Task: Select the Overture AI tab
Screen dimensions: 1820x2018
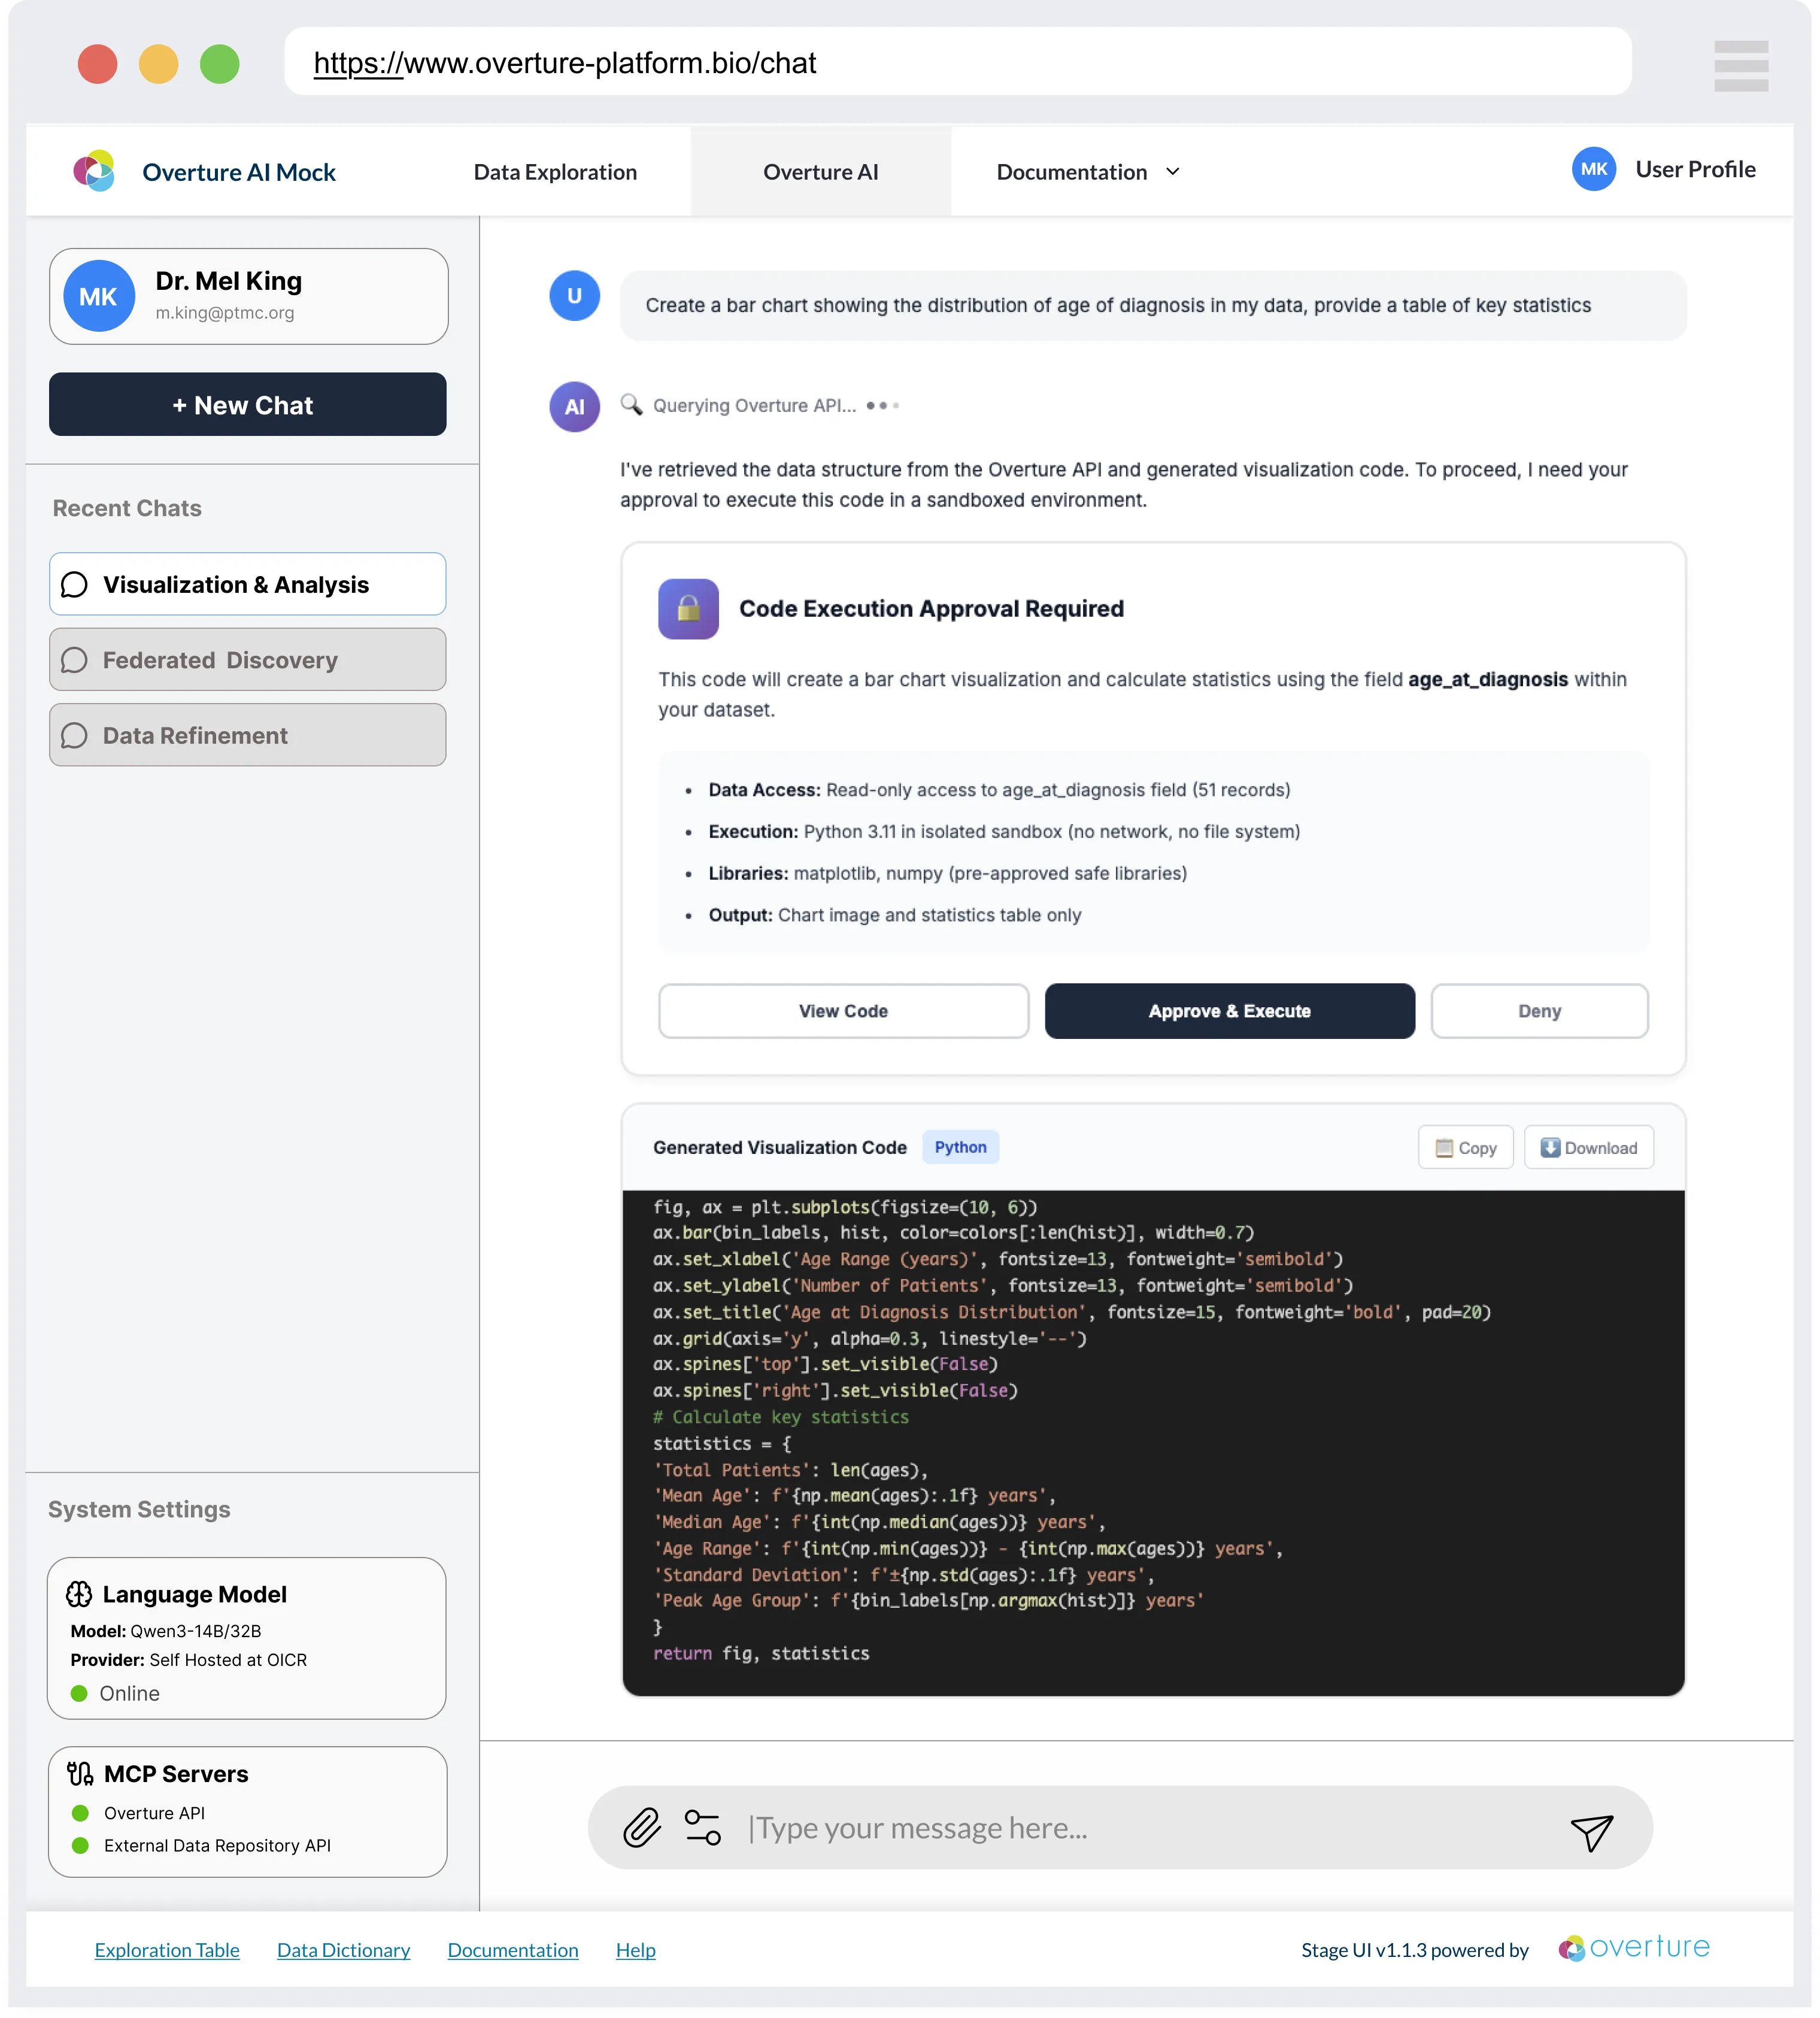Action: 820,172
